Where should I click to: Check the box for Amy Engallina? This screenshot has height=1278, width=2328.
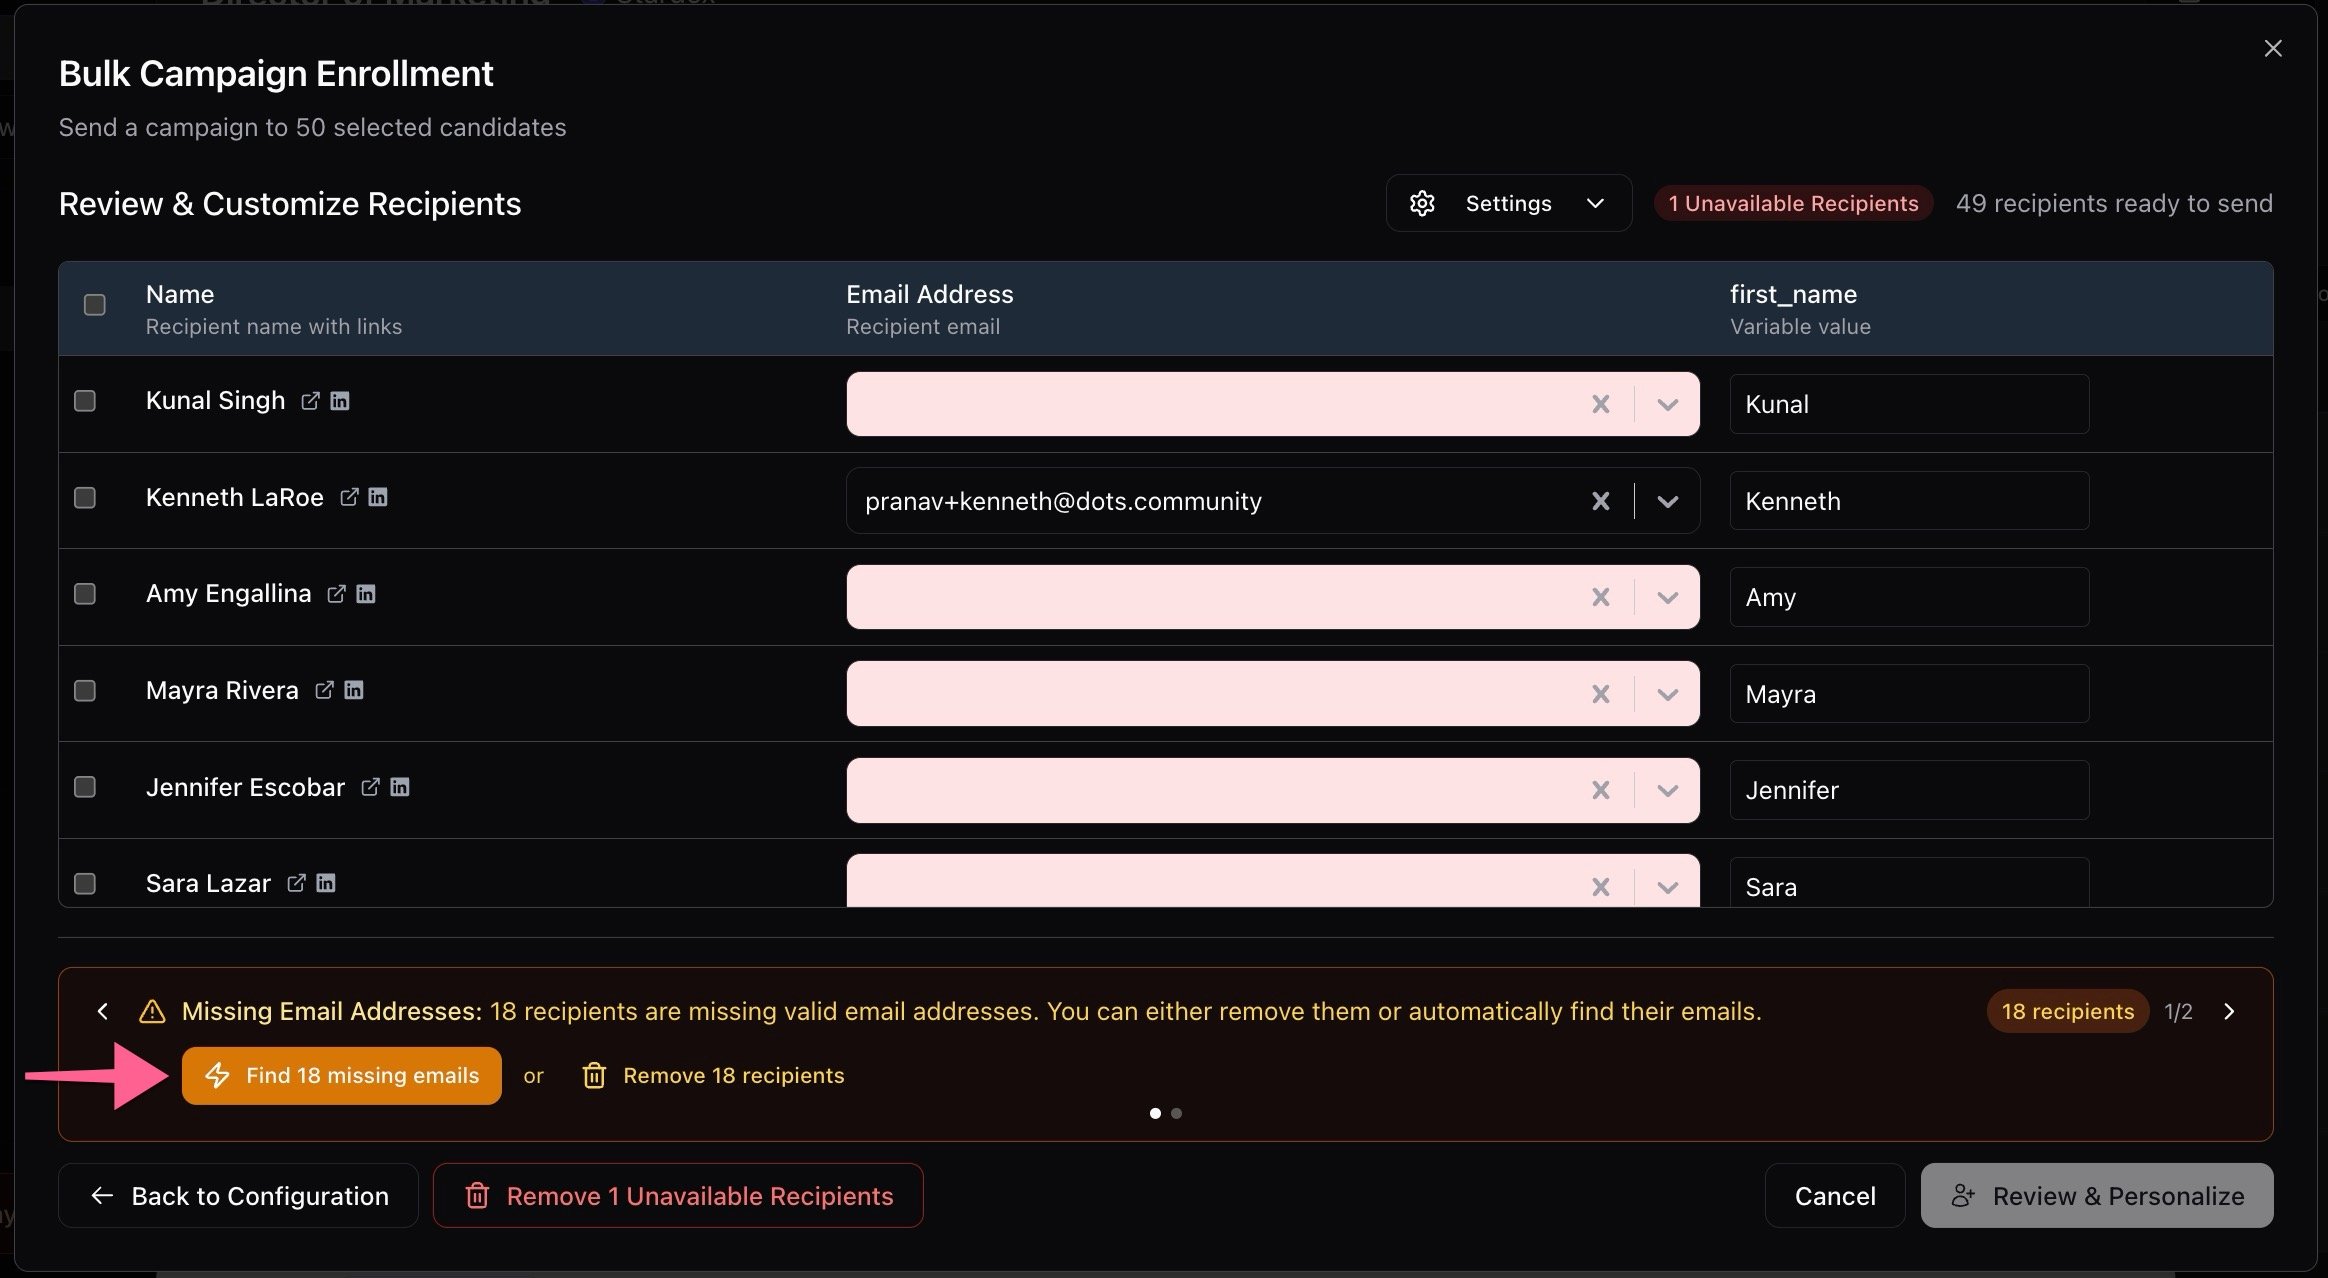pos(85,594)
